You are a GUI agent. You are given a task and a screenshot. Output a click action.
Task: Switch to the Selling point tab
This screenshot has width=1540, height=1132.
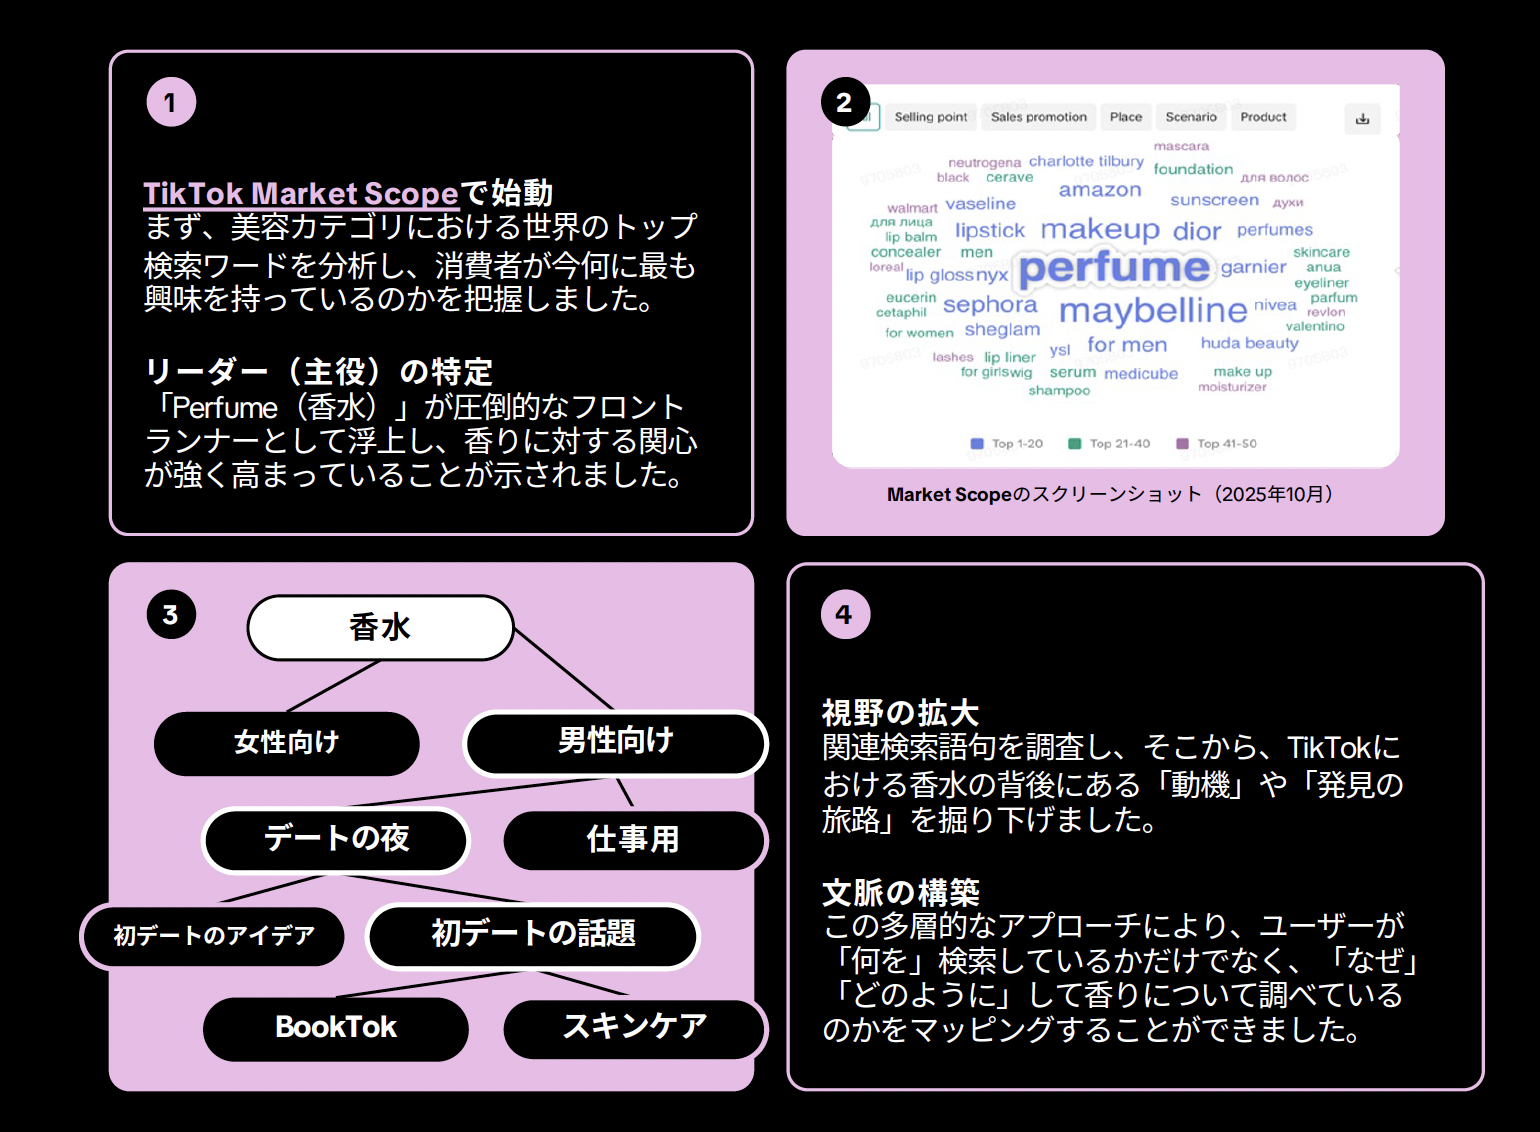coord(931,117)
